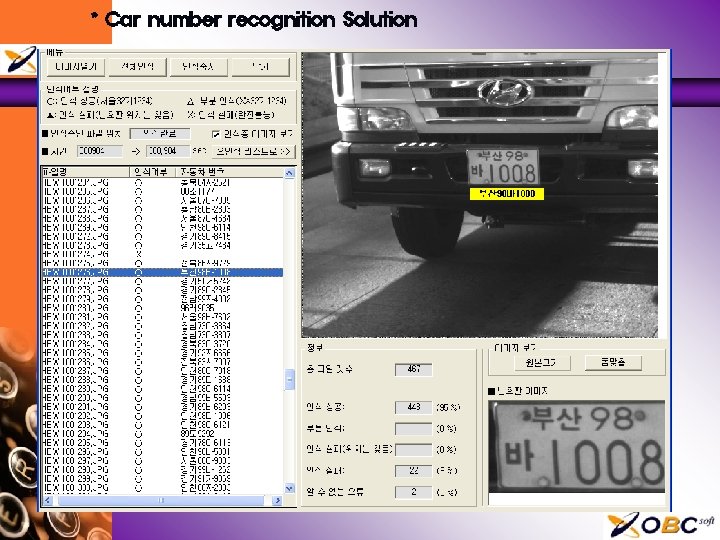
Task: Click the list view button ending in >>
Action: (254, 151)
